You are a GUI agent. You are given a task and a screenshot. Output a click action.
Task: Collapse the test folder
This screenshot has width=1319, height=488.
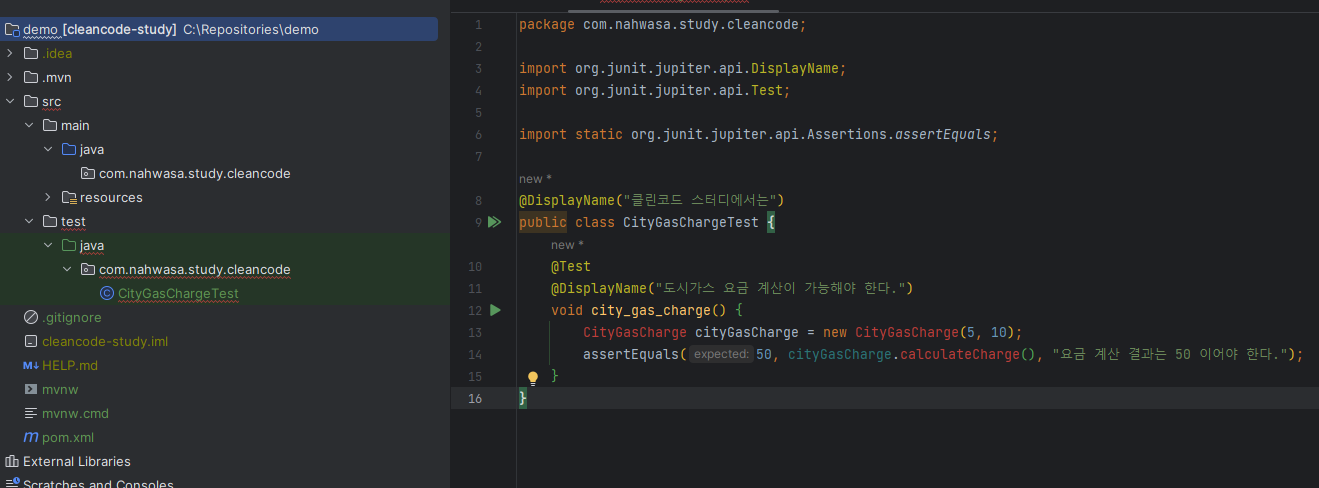click(x=30, y=221)
